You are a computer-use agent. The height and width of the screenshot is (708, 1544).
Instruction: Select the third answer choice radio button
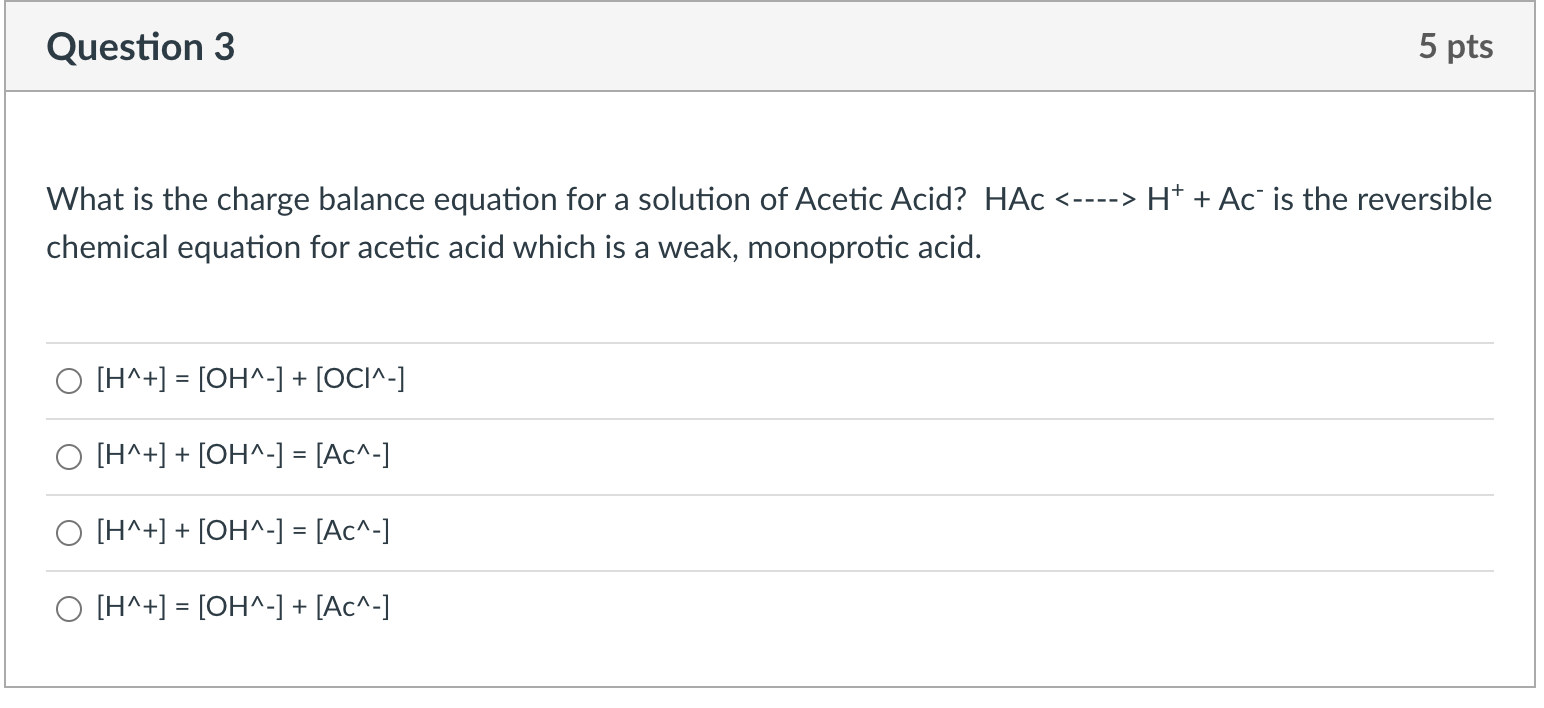pyautogui.click(x=68, y=532)
